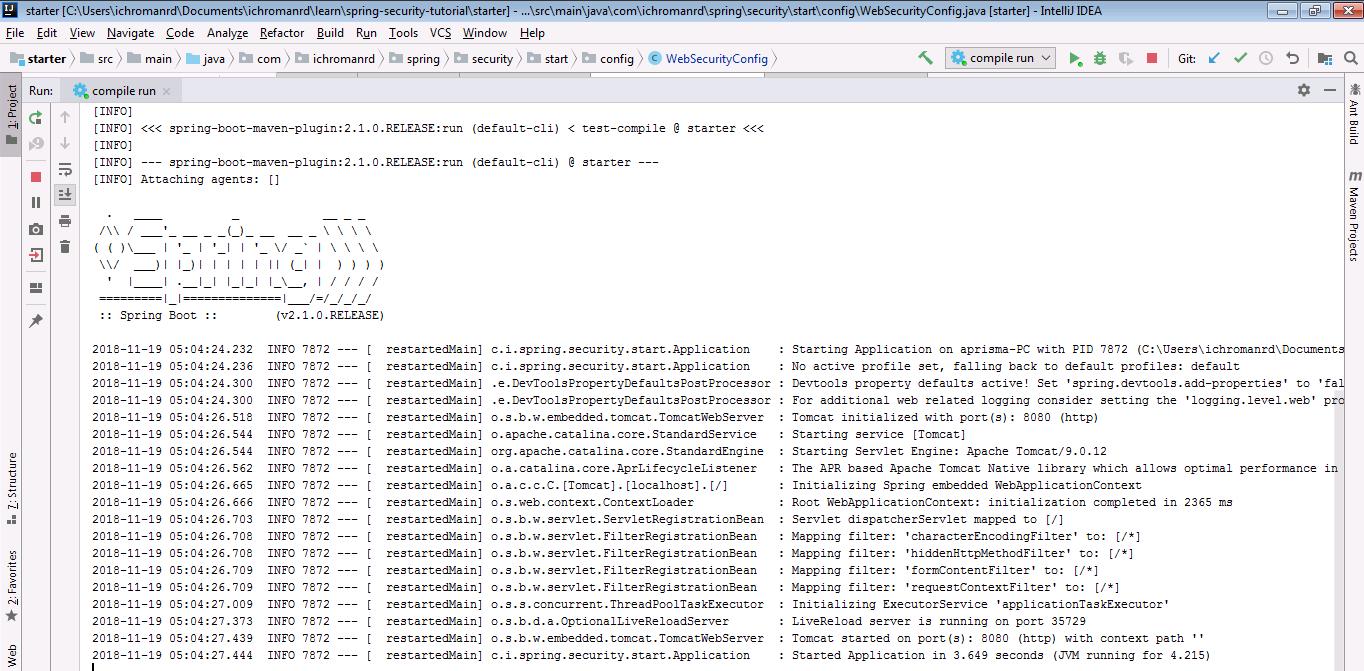Pause output in Run panel
Viewport: 1364px width, 671px height.
click(x=36, y=203)
